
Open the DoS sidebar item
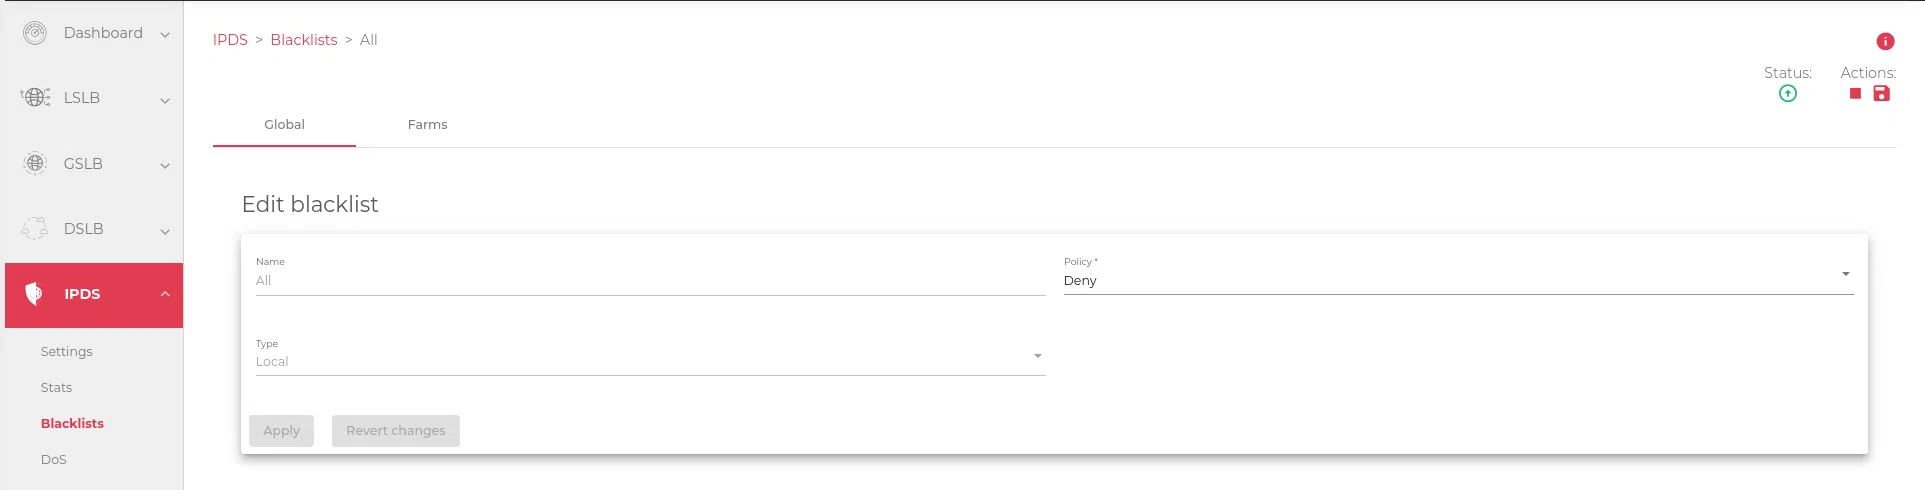[x=54, y=459]
